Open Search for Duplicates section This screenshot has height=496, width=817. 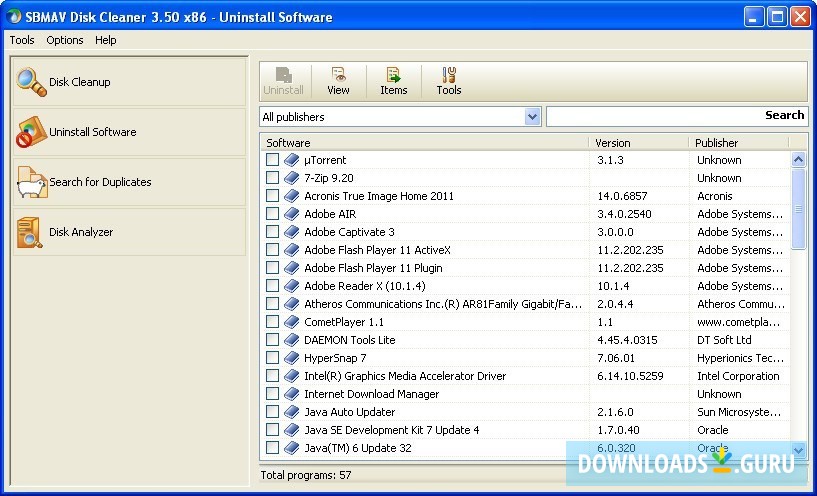click(129, 182)
